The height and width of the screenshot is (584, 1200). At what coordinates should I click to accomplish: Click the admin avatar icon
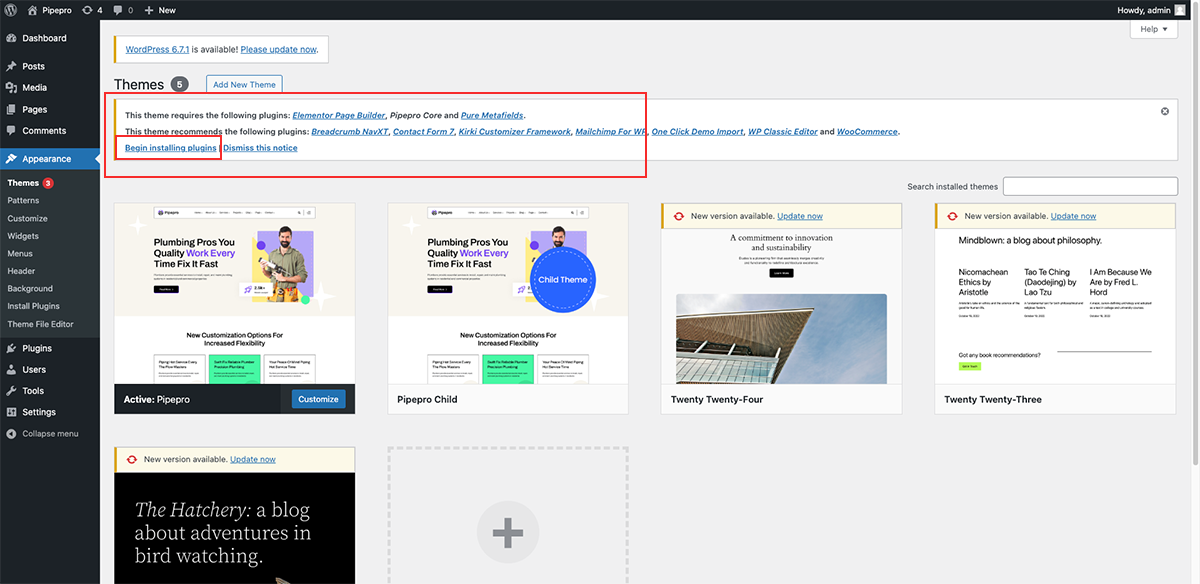[x=1180, y=10]
